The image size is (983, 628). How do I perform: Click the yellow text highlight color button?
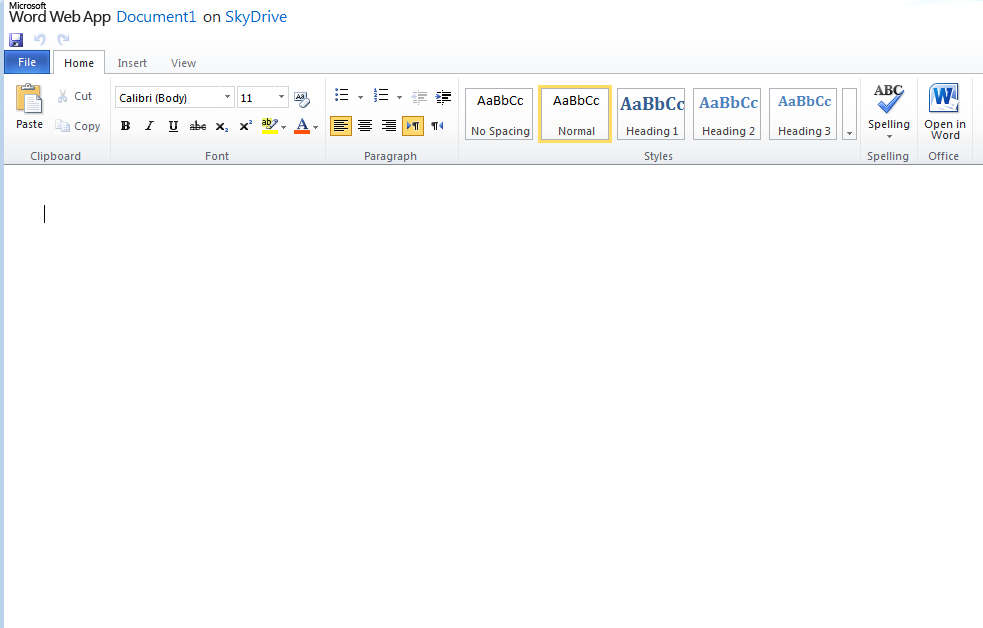click(268, 126)
